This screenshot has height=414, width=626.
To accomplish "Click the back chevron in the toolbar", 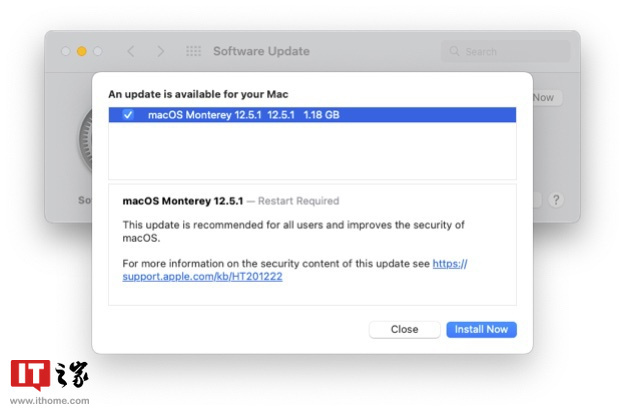I will tap(131, 51).
